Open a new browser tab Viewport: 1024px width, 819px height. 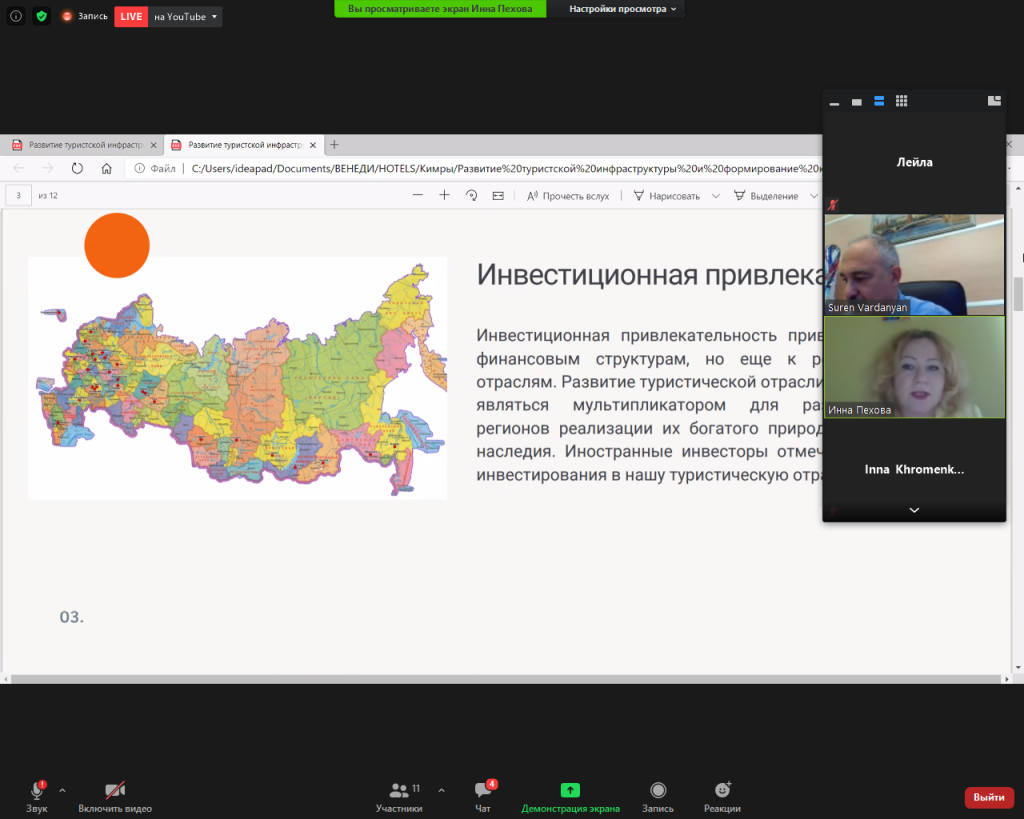pos(335,145)
